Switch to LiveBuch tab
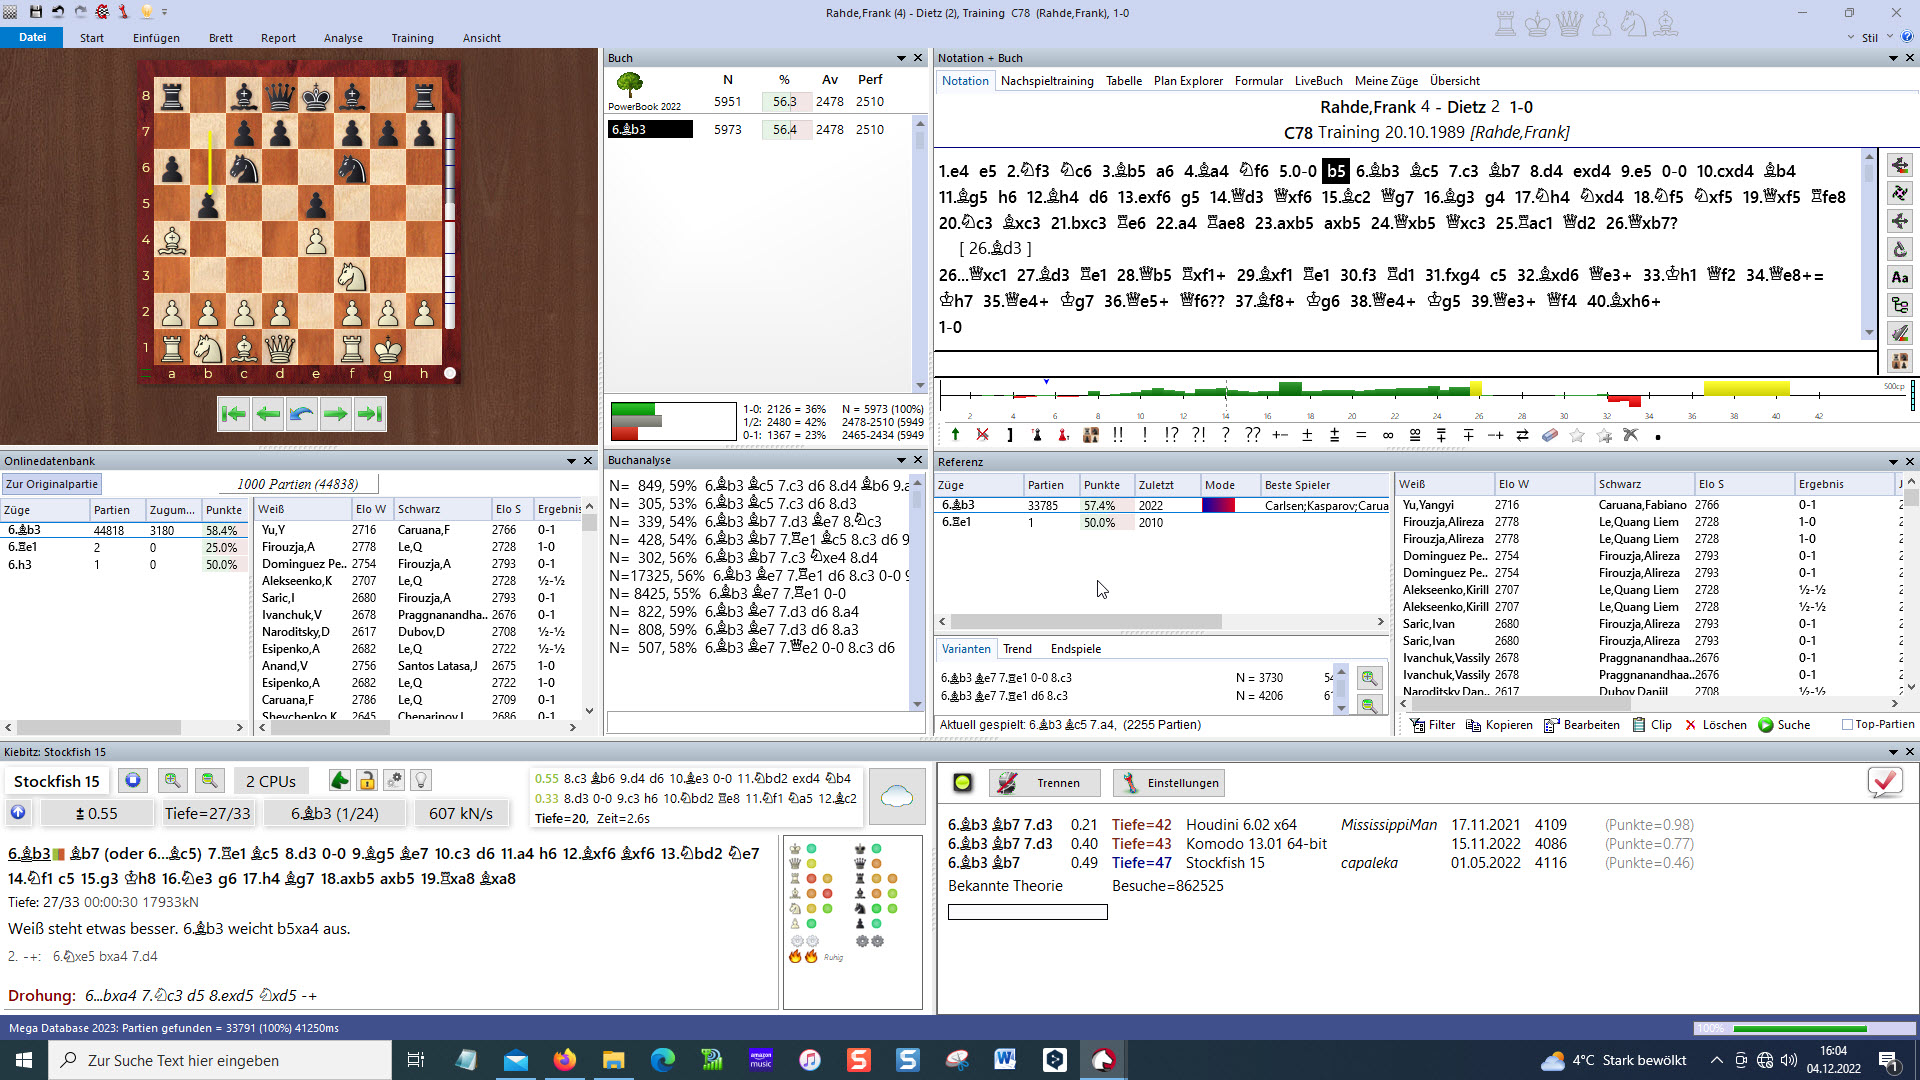Image resolution: width=1920 pixels, height=1080 pixels. click(1318, 81)
